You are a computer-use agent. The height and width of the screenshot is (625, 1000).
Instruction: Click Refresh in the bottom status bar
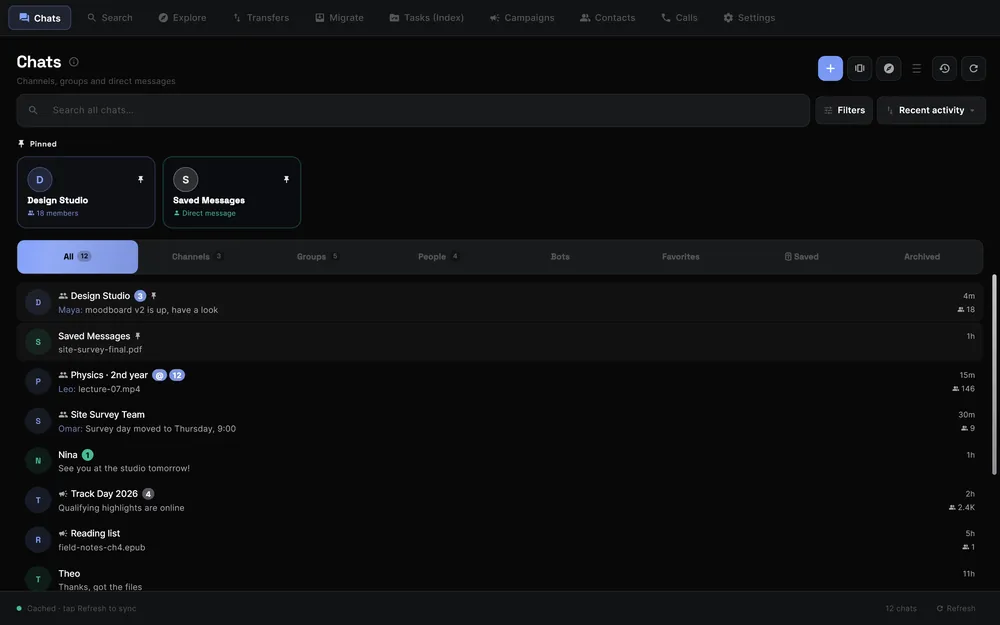(955, 608)
